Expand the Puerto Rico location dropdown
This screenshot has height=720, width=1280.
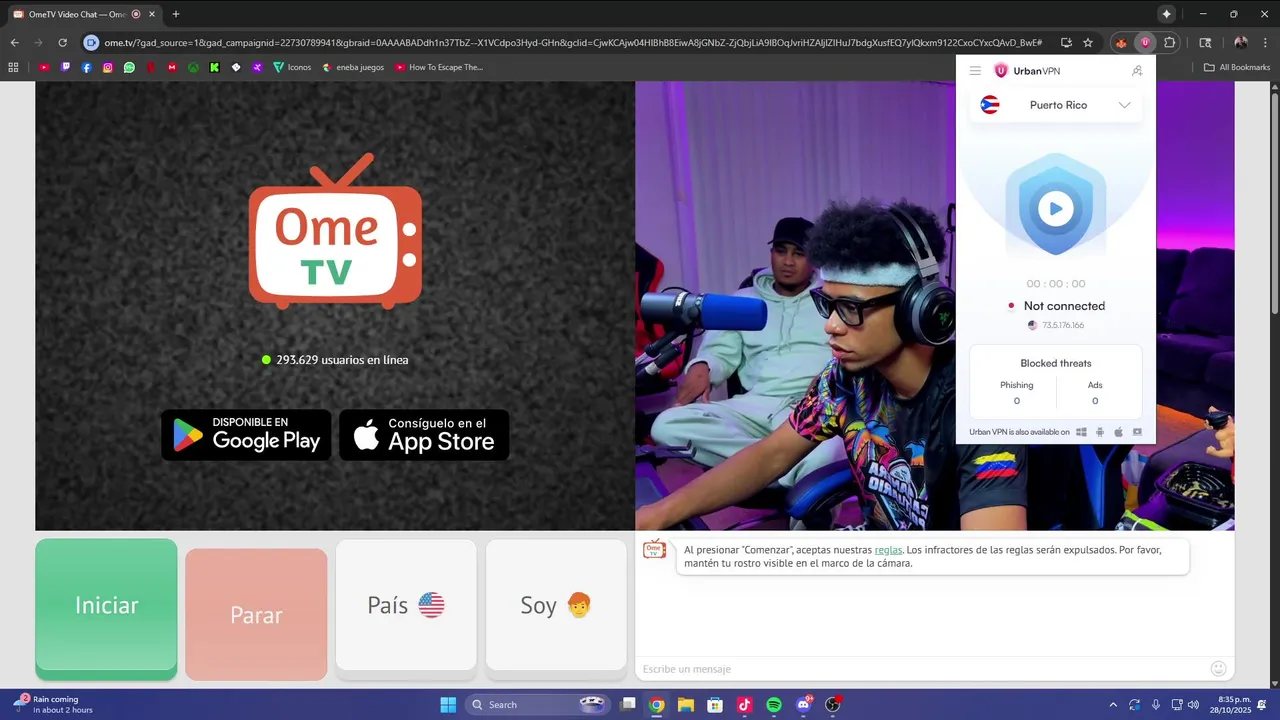click(x=1056, y=105)
